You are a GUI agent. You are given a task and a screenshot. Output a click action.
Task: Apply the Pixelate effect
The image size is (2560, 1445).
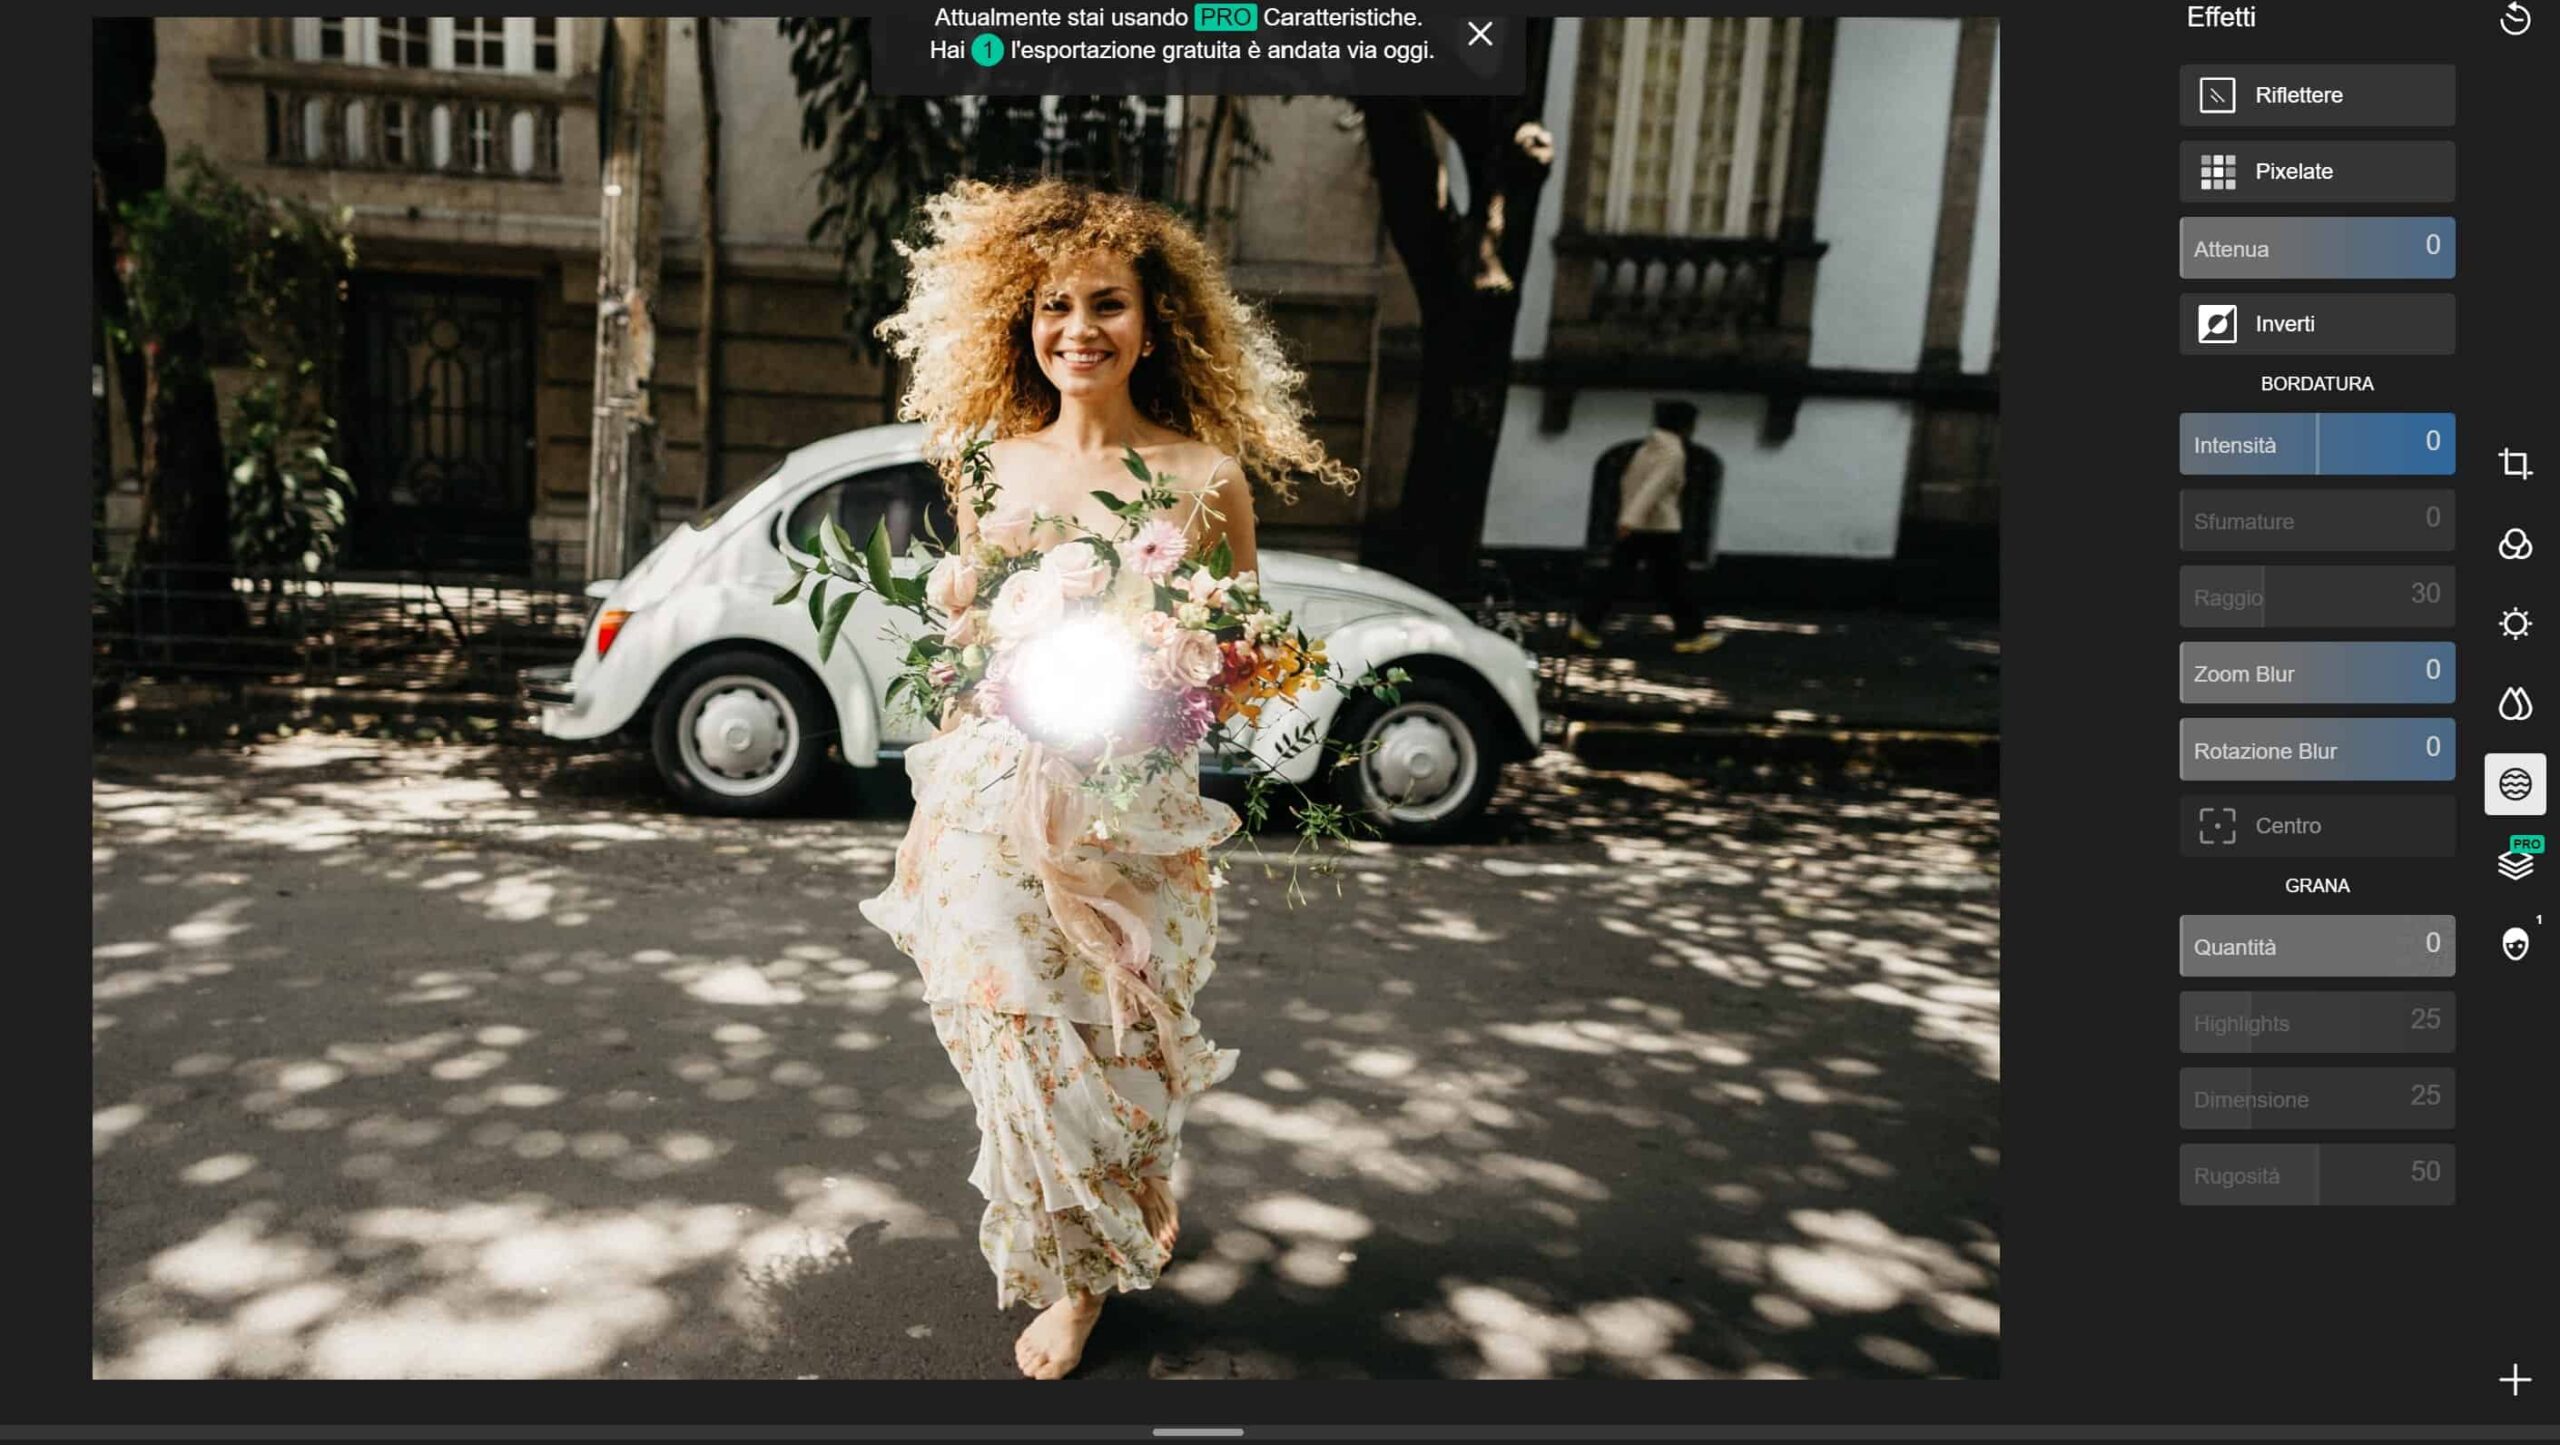point(2317,171)
